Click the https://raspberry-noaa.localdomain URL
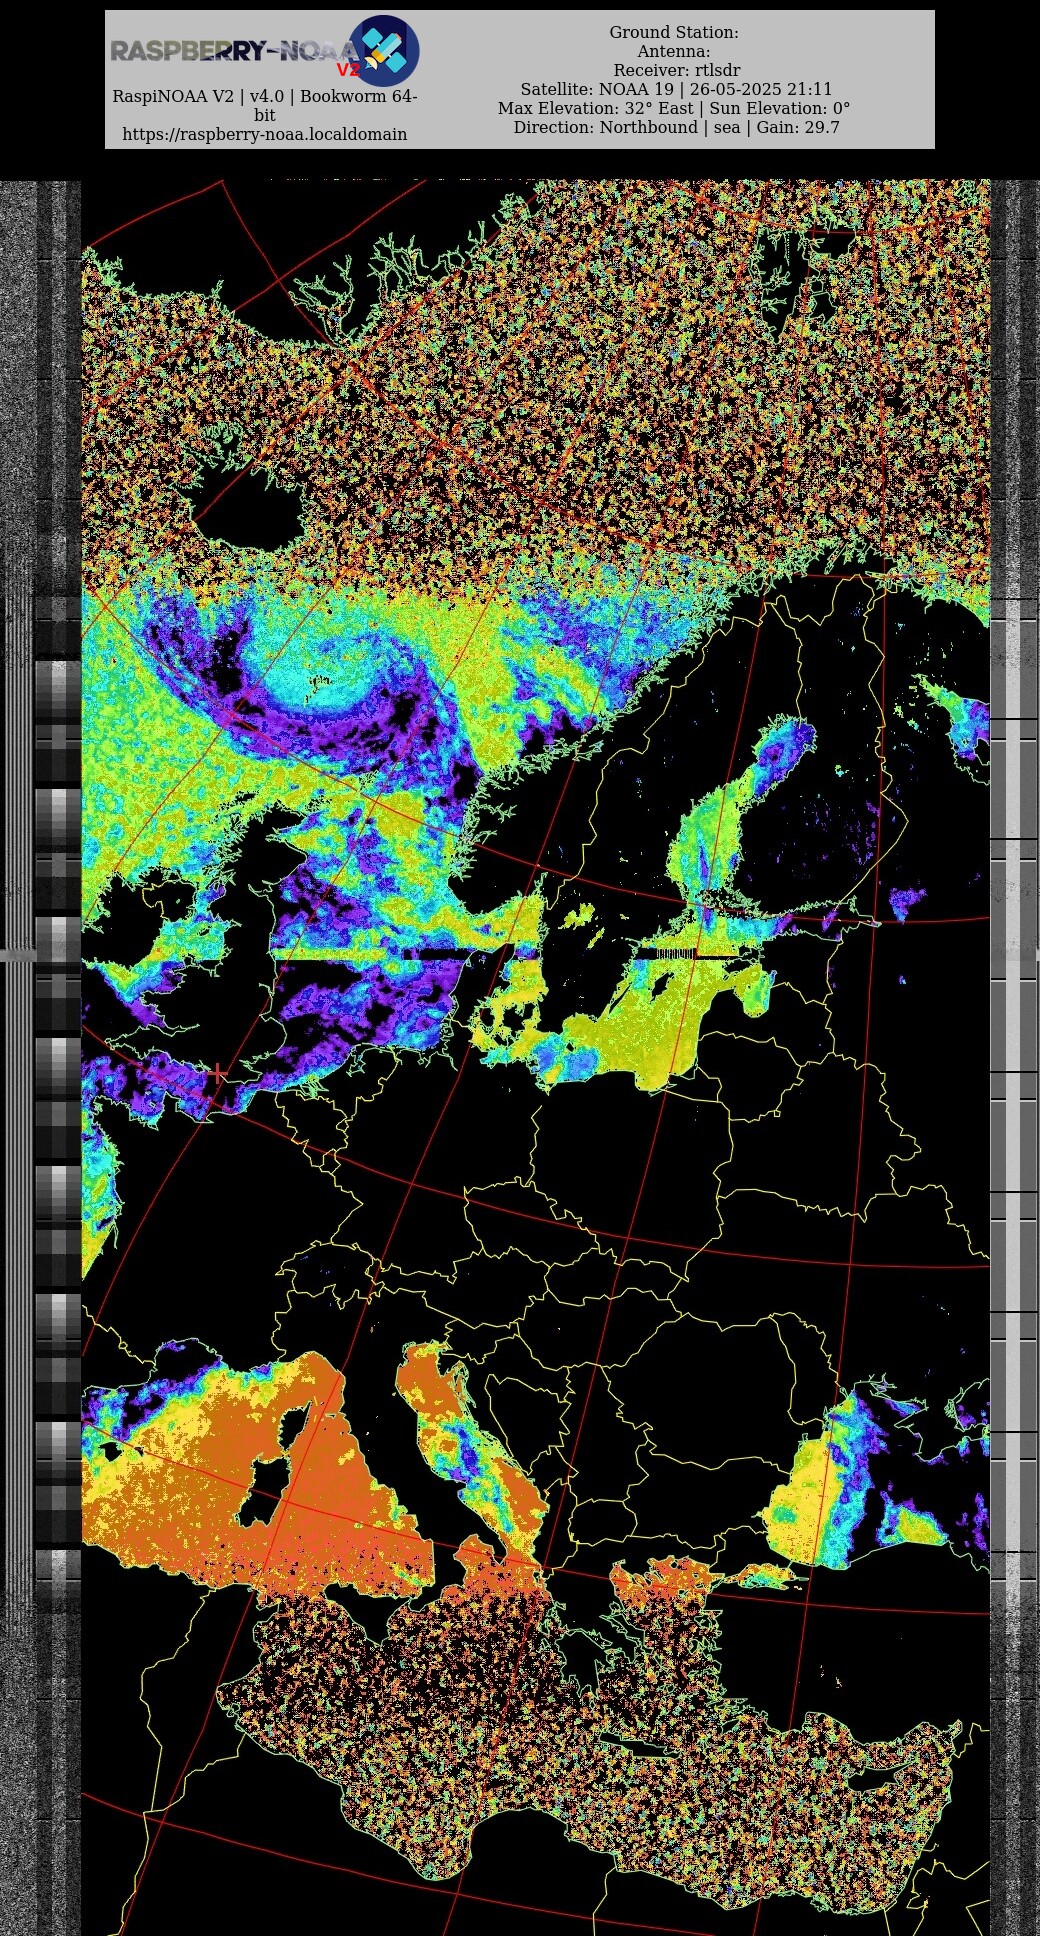Image resolution: width=1040 pixels, height=1936 pixels. tap(264, 134)
